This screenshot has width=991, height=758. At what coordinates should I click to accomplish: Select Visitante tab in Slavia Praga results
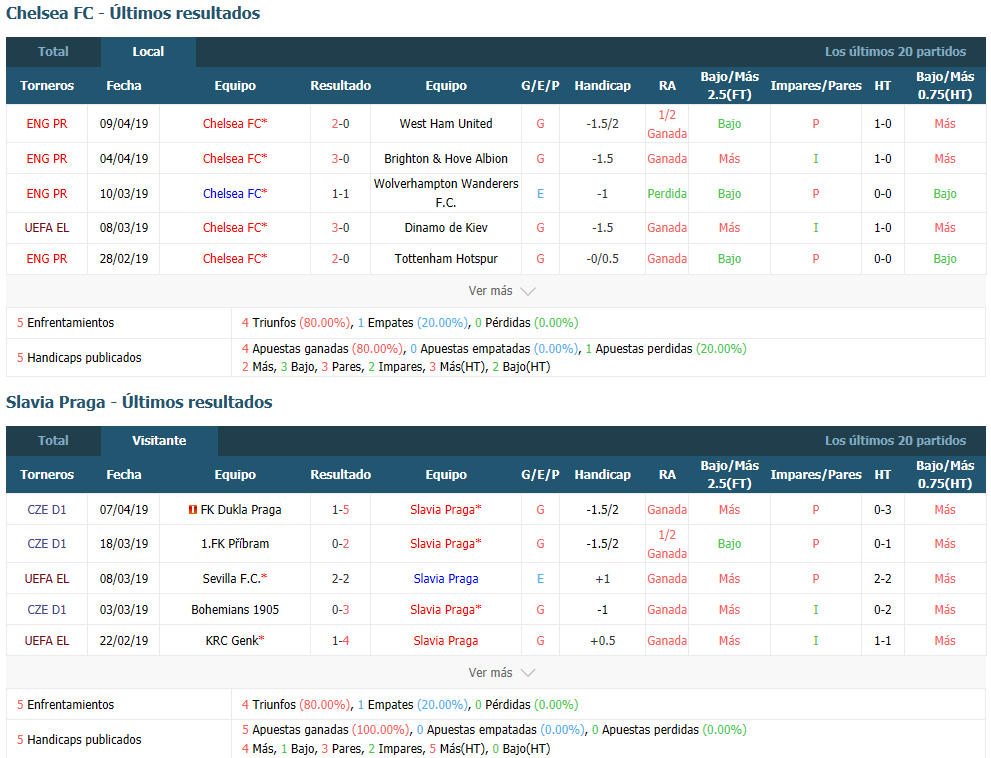[159, 441]
